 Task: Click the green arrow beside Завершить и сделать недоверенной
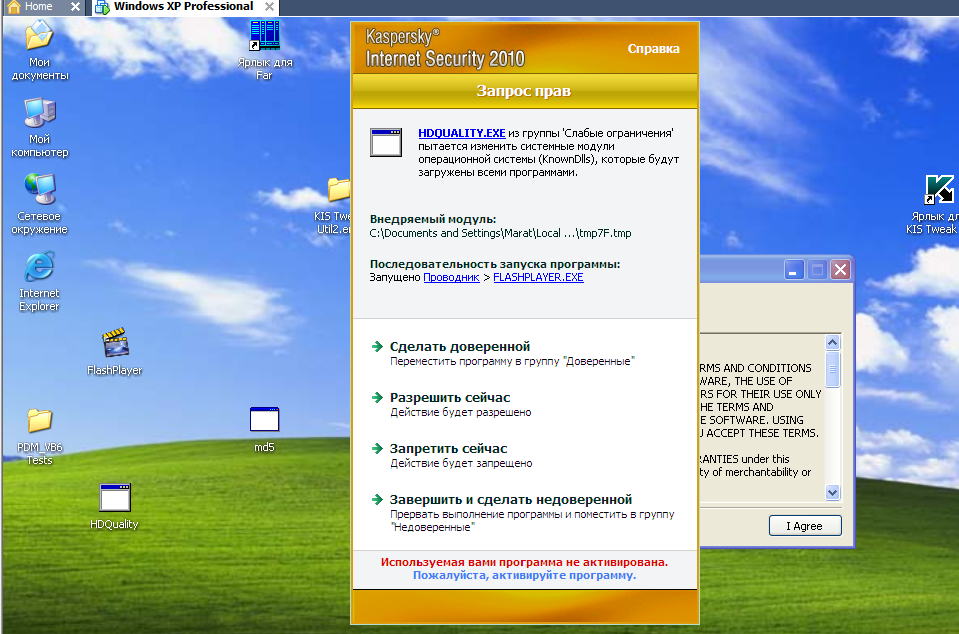pos(377,499)
